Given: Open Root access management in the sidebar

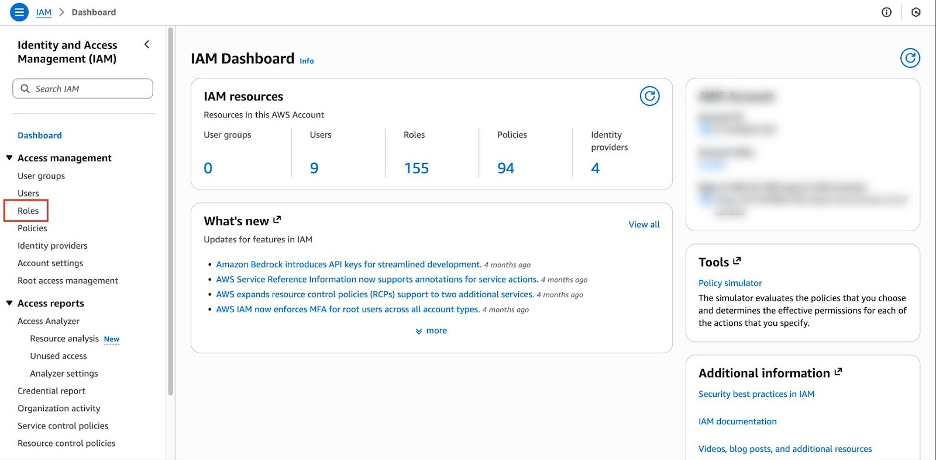Looking at the screenshot, I should click(x=67, y=280).
